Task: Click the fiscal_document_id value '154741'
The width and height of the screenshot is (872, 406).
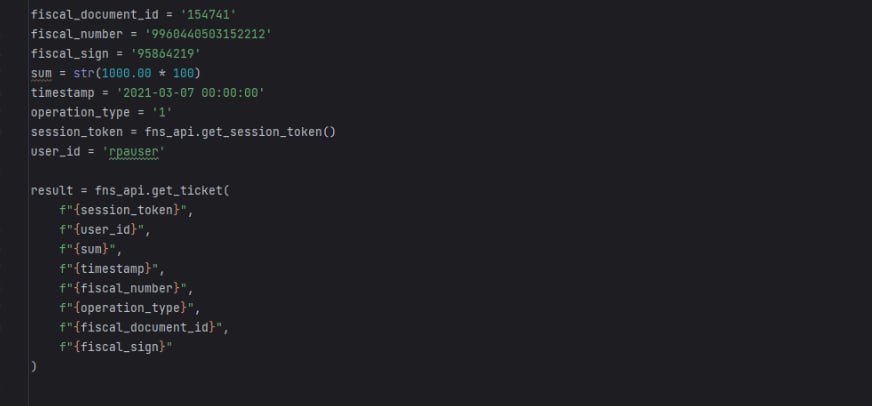Action: tap(188, 16)
